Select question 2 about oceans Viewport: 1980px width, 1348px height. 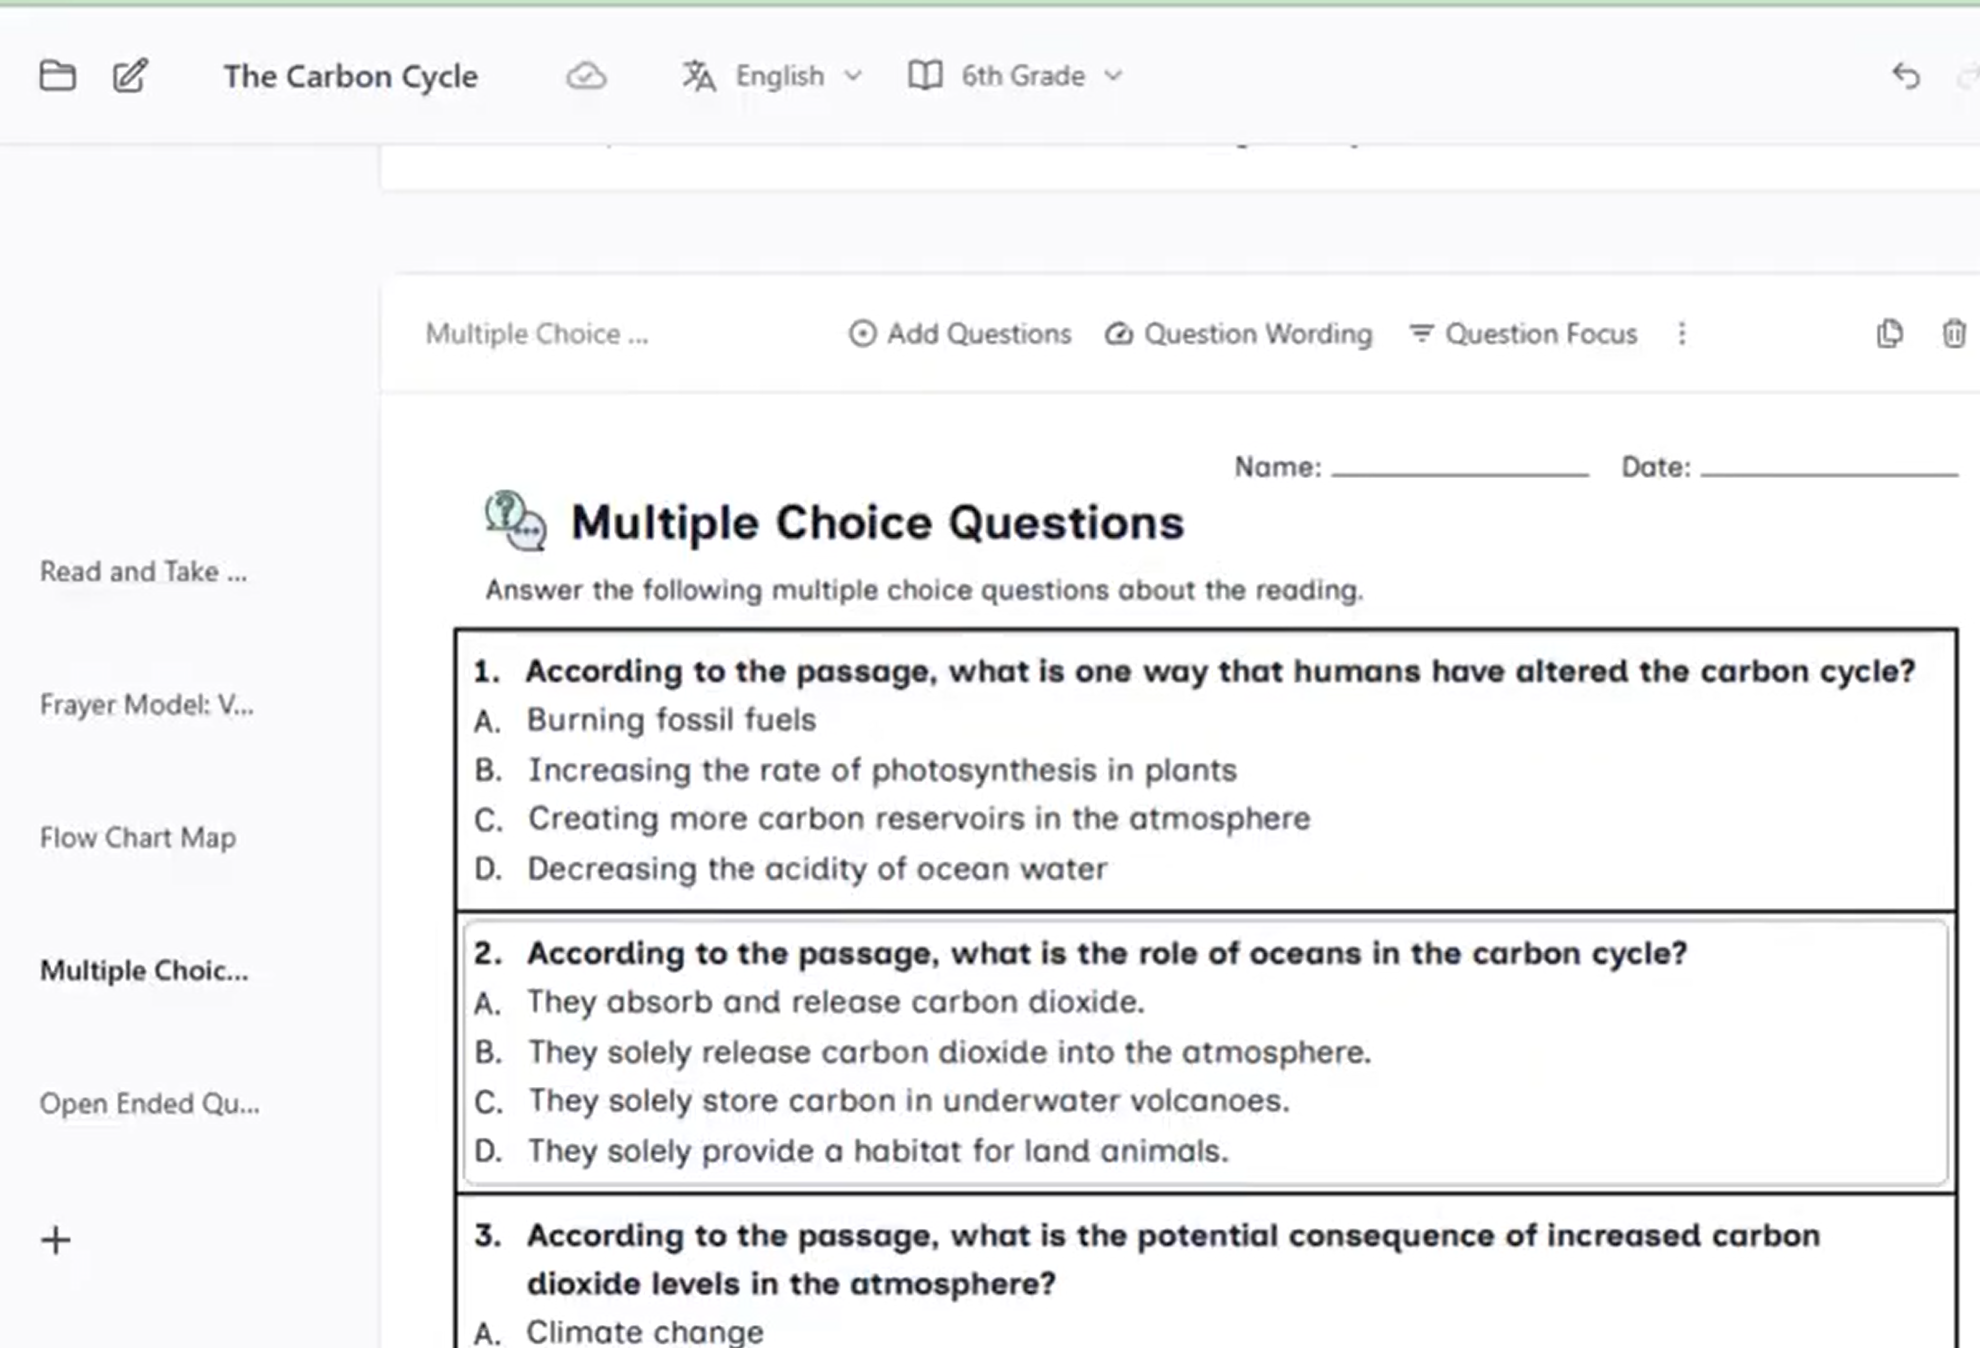(x=1205, y=1052)
